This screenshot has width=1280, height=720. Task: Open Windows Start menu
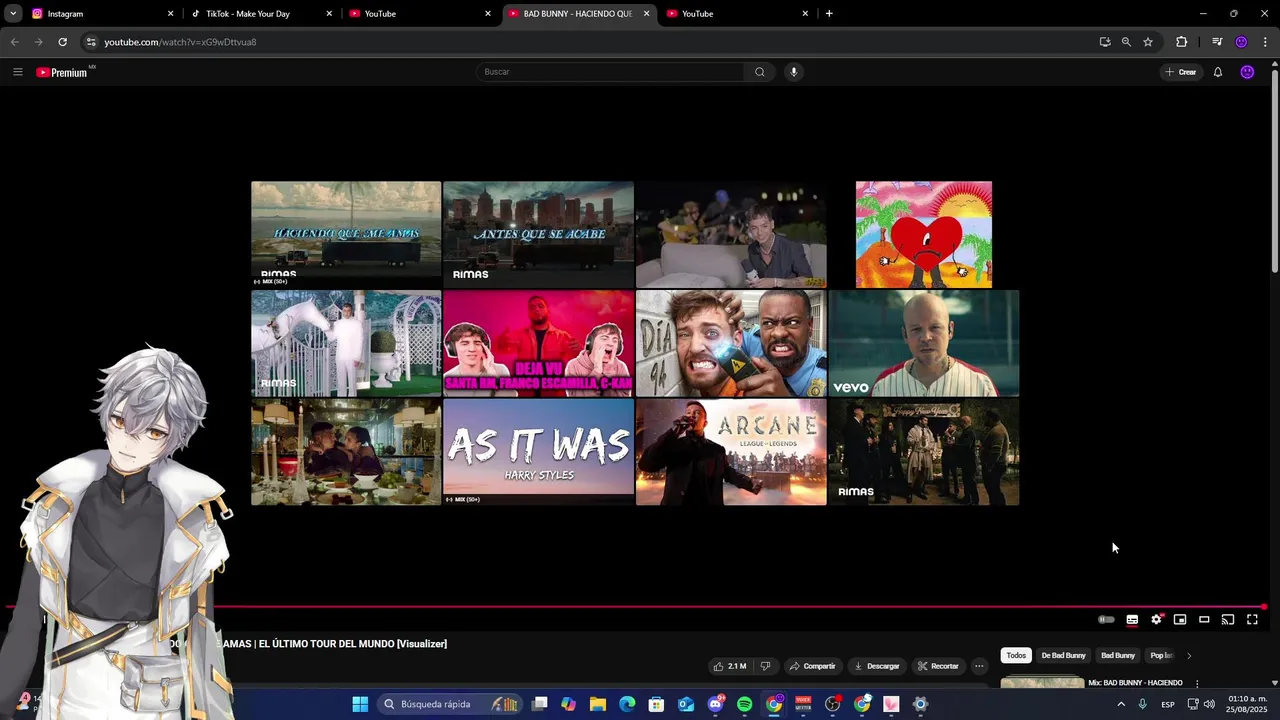(x=360, y=704)
